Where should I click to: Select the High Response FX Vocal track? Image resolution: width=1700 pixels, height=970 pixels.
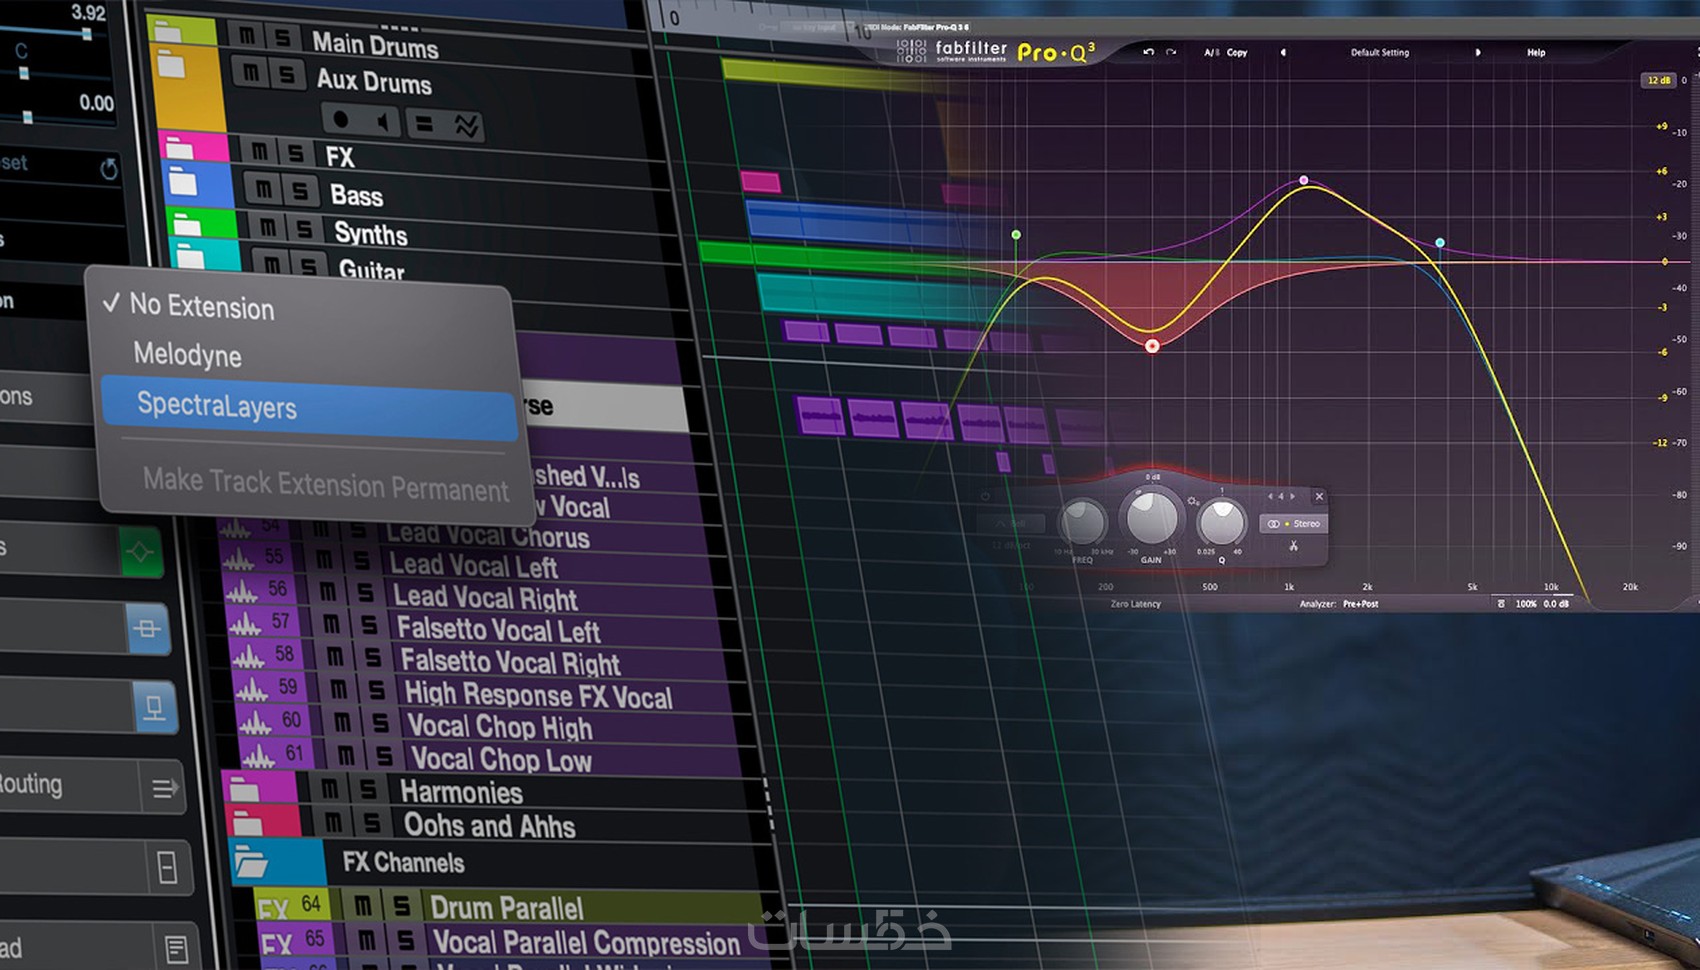coord(538,695)
